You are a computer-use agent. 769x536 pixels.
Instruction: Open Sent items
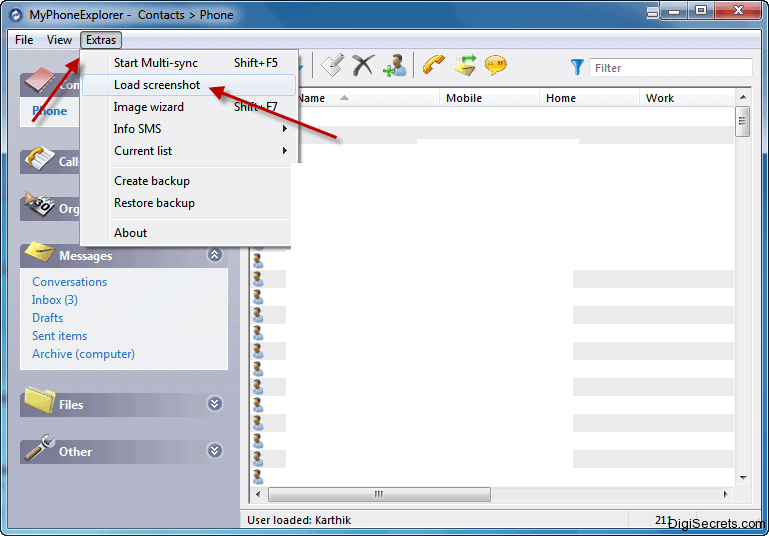(59, 336)
